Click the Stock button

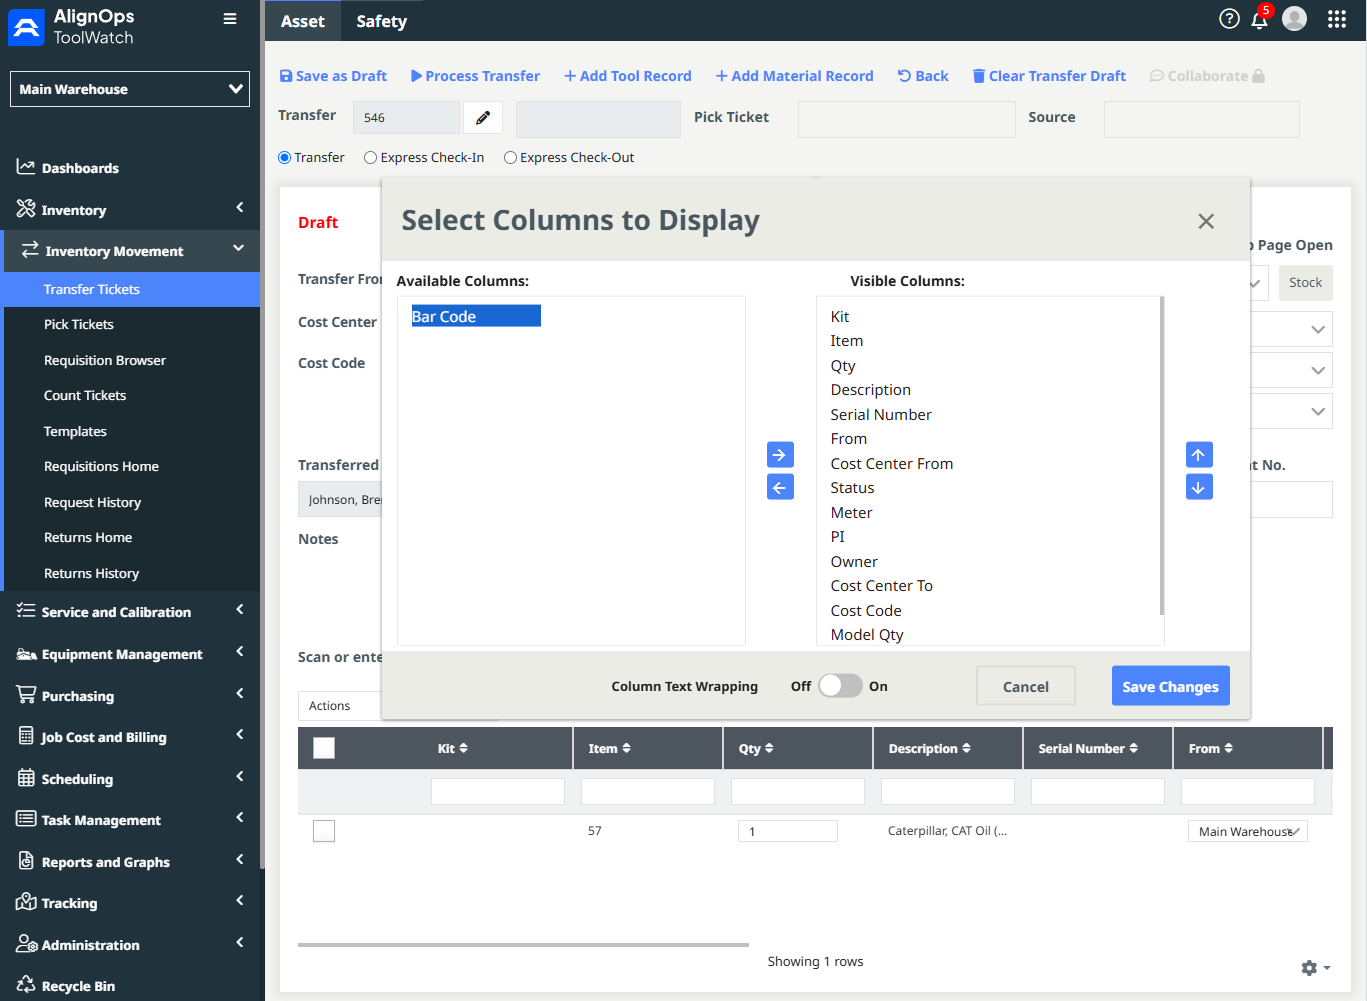(x=1306, y=283)
